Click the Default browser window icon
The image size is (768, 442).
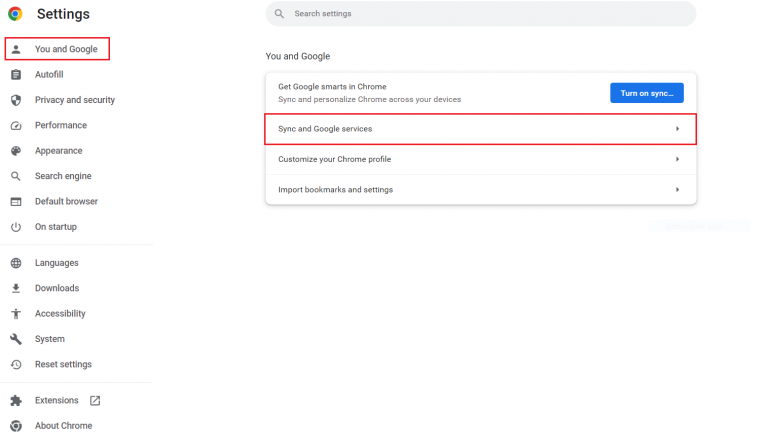[x=16, y=201]
